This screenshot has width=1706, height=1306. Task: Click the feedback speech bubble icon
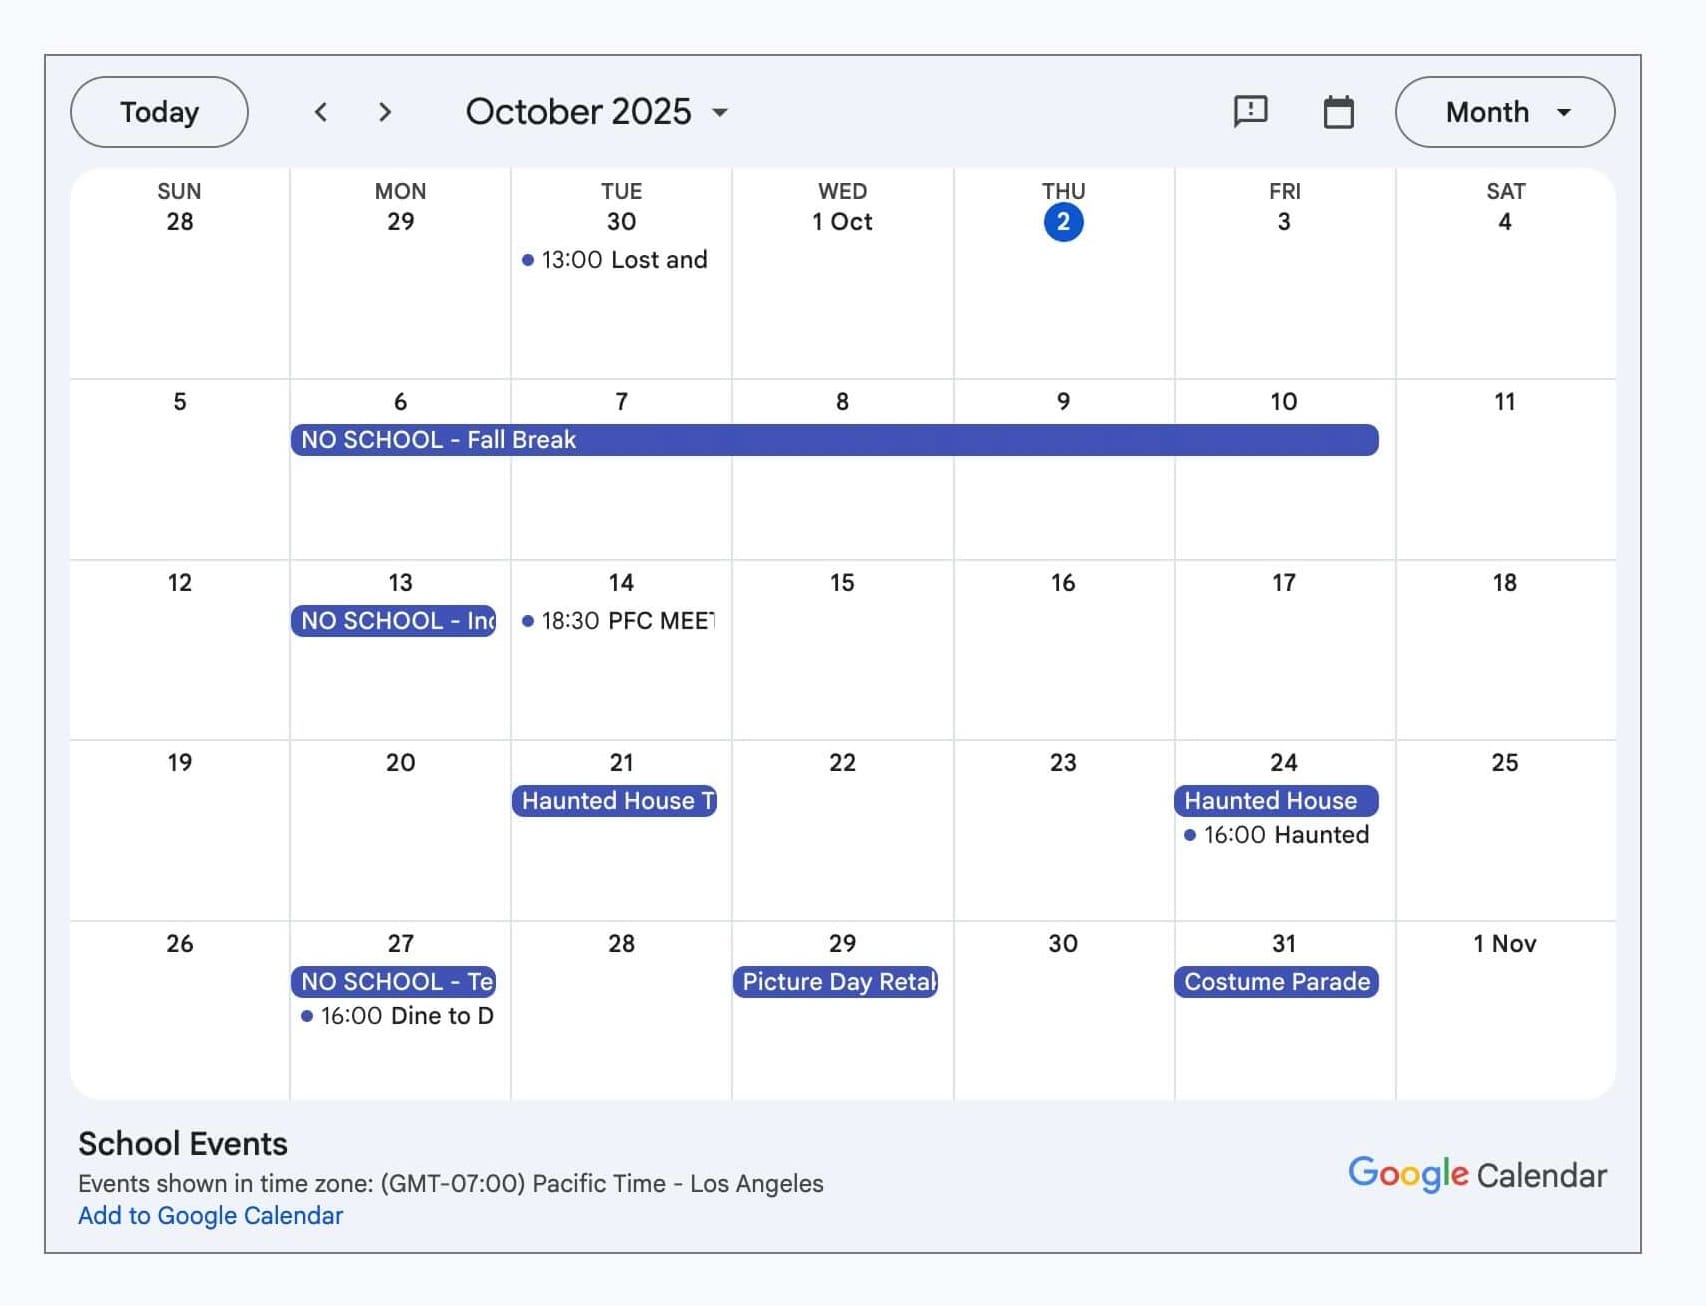(1250, 111)
